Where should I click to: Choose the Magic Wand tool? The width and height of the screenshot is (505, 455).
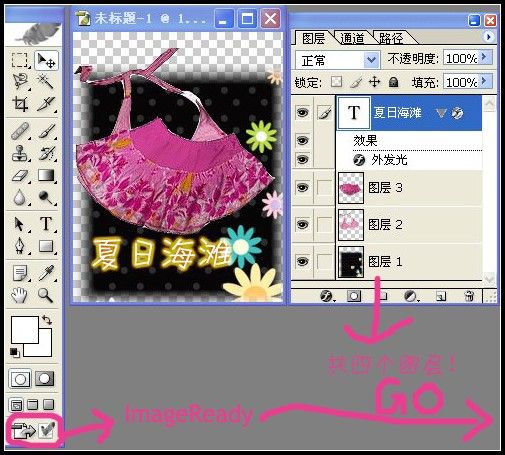[46, 82]
